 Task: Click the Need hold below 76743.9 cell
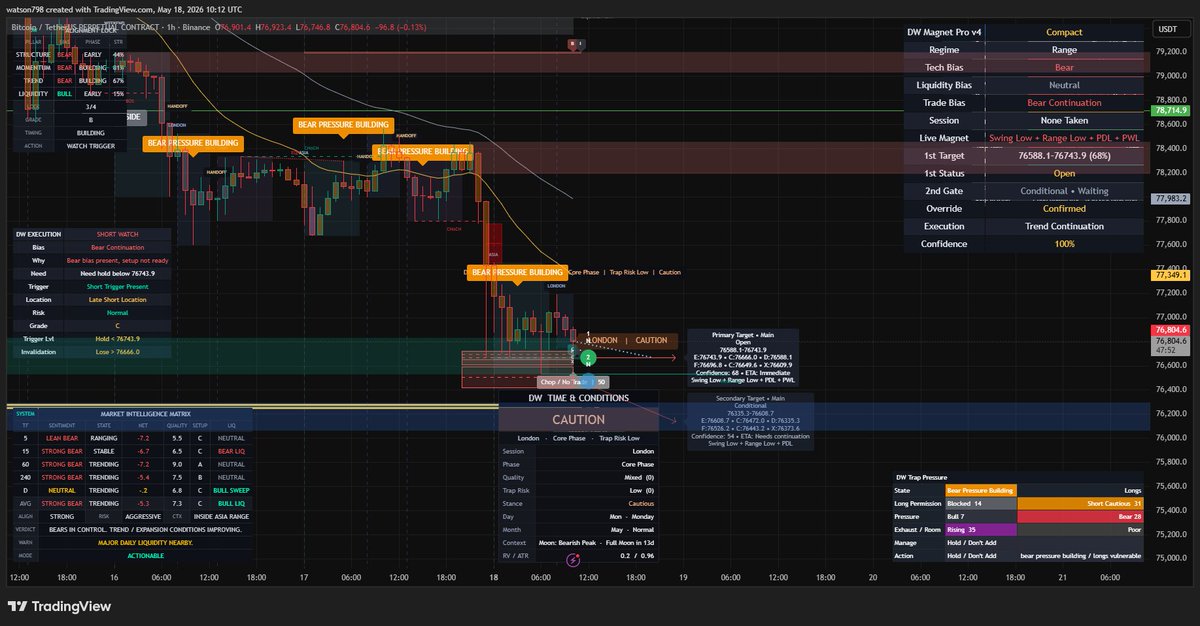(118, 273)
